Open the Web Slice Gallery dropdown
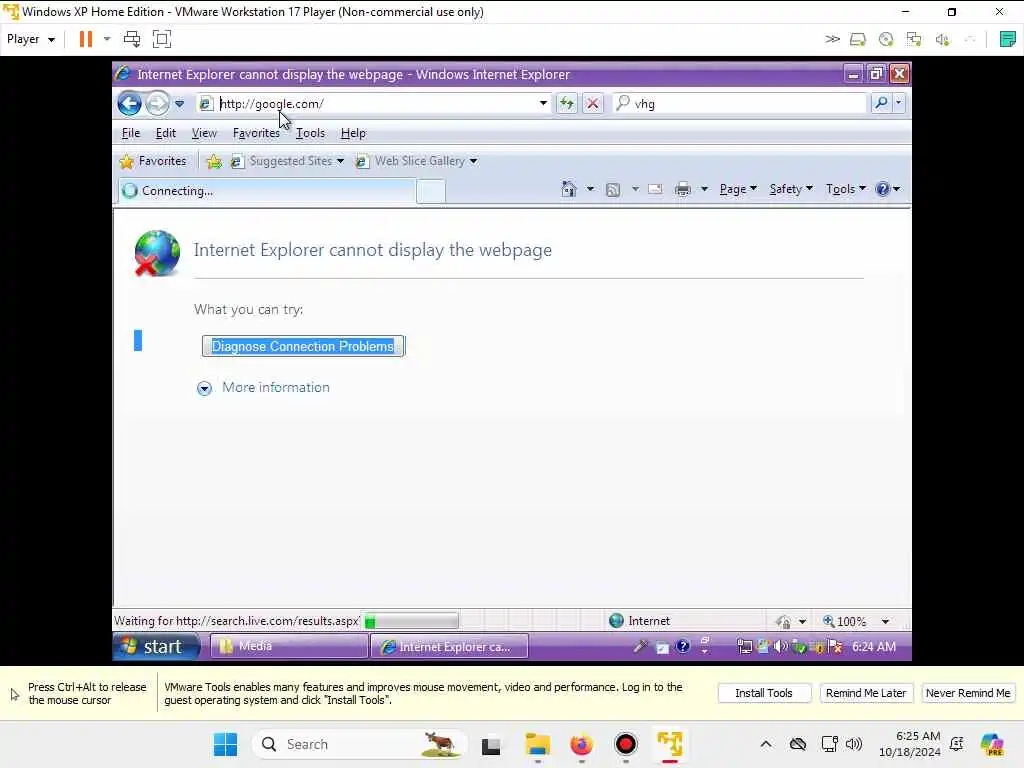The height and width of the screenshot is (768, 1024). point(416,161)
